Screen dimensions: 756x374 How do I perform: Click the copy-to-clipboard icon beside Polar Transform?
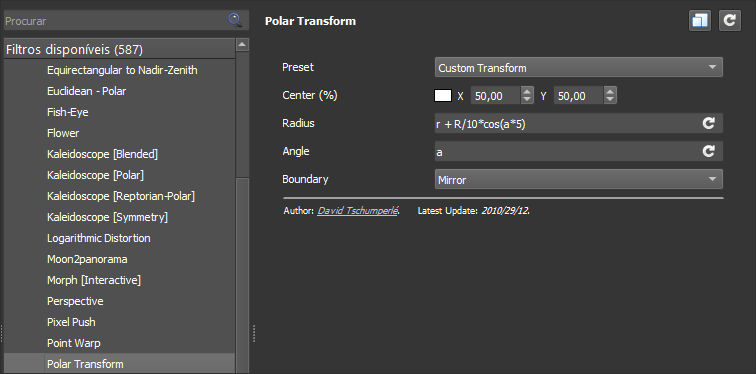click(700, 21)
